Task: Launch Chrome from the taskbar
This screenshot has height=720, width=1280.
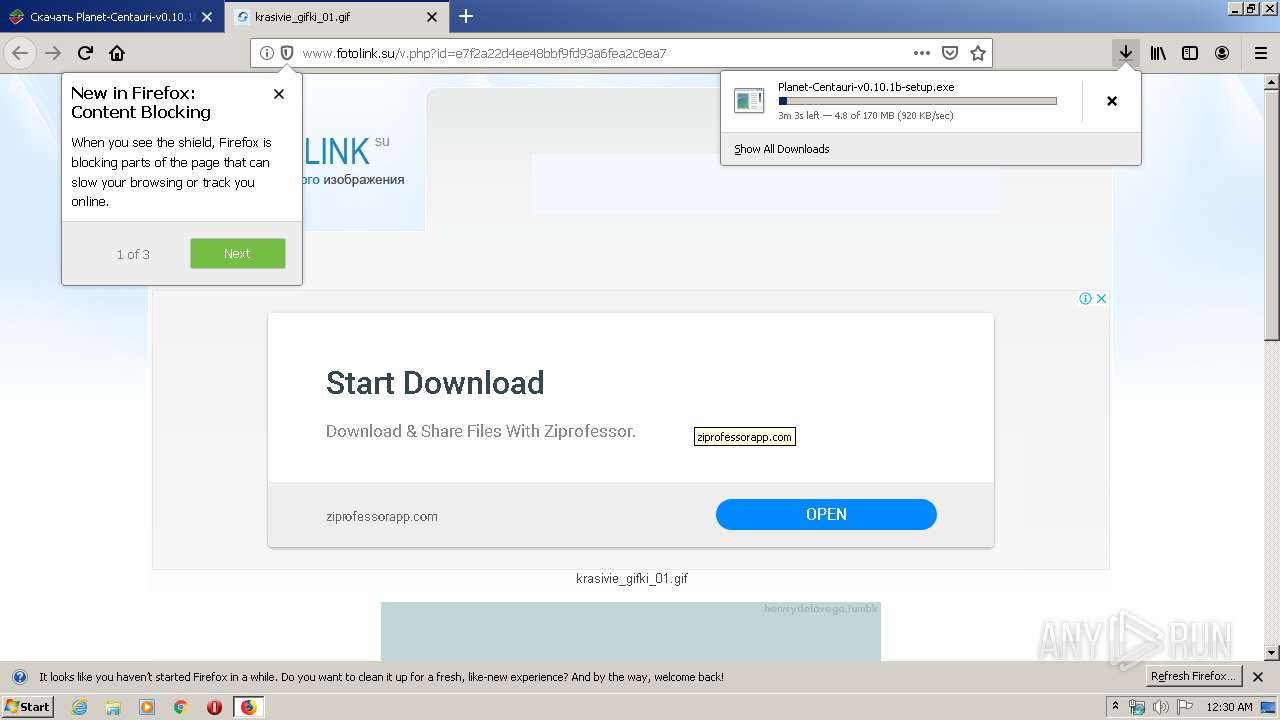Action: 180,707
